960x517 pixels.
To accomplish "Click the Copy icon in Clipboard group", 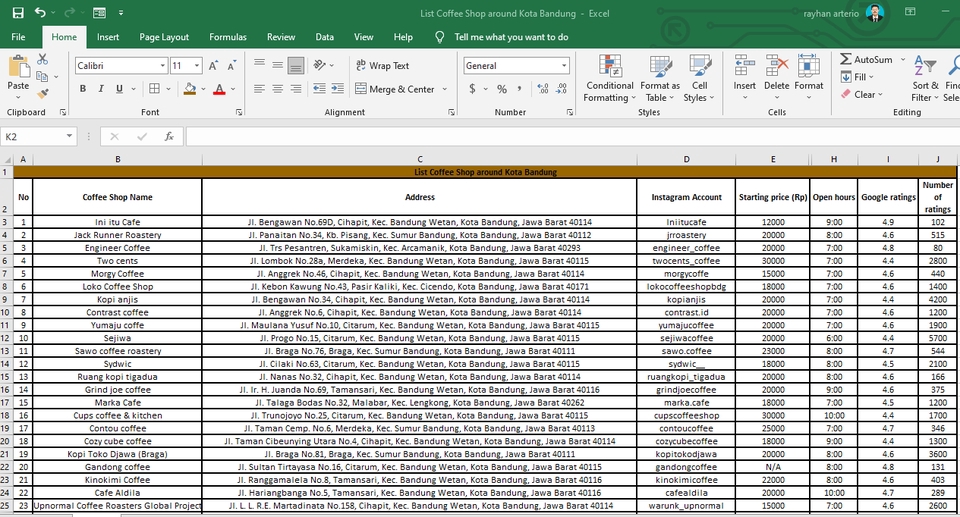I will pyautogui.click(x=42, y=77).
